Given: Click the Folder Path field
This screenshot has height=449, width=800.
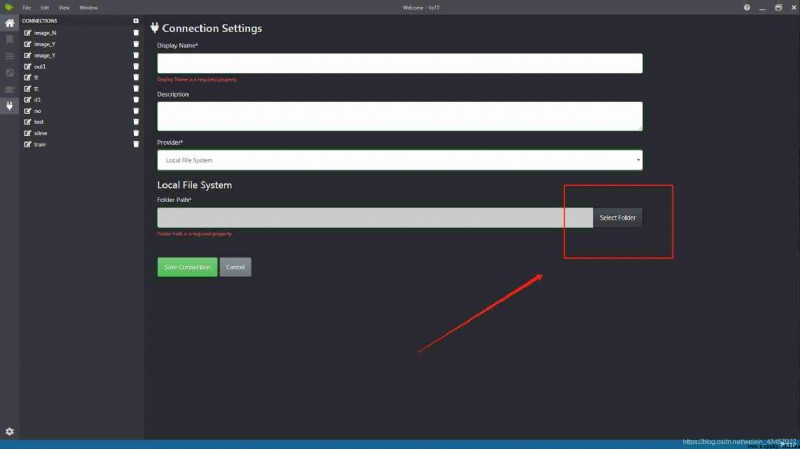Looking at the screenshot, I should (375, 217).
